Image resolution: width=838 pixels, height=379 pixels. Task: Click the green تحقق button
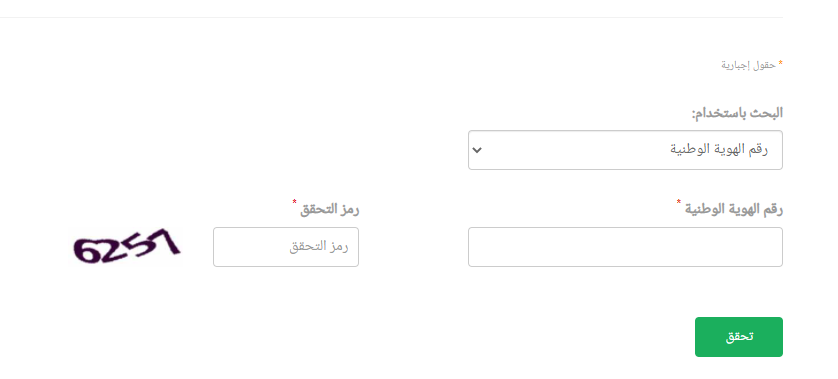pyautogui.click(x=739, y=337)
